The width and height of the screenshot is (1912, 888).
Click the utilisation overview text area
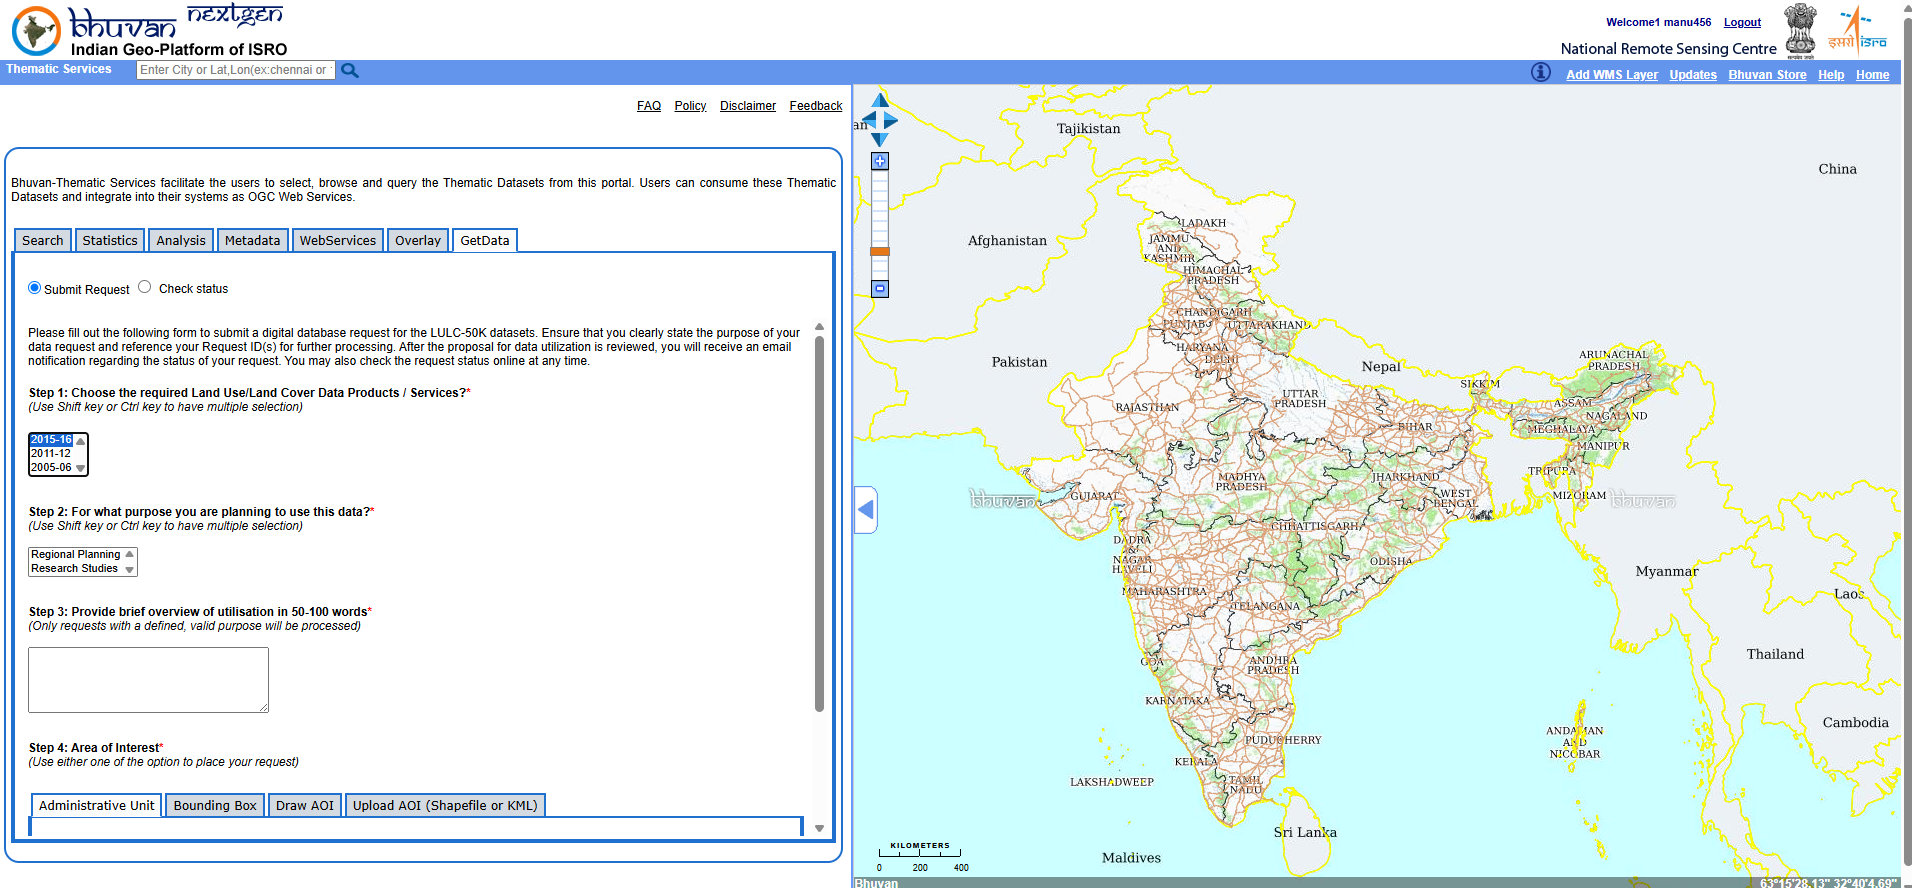pos(148,680)
